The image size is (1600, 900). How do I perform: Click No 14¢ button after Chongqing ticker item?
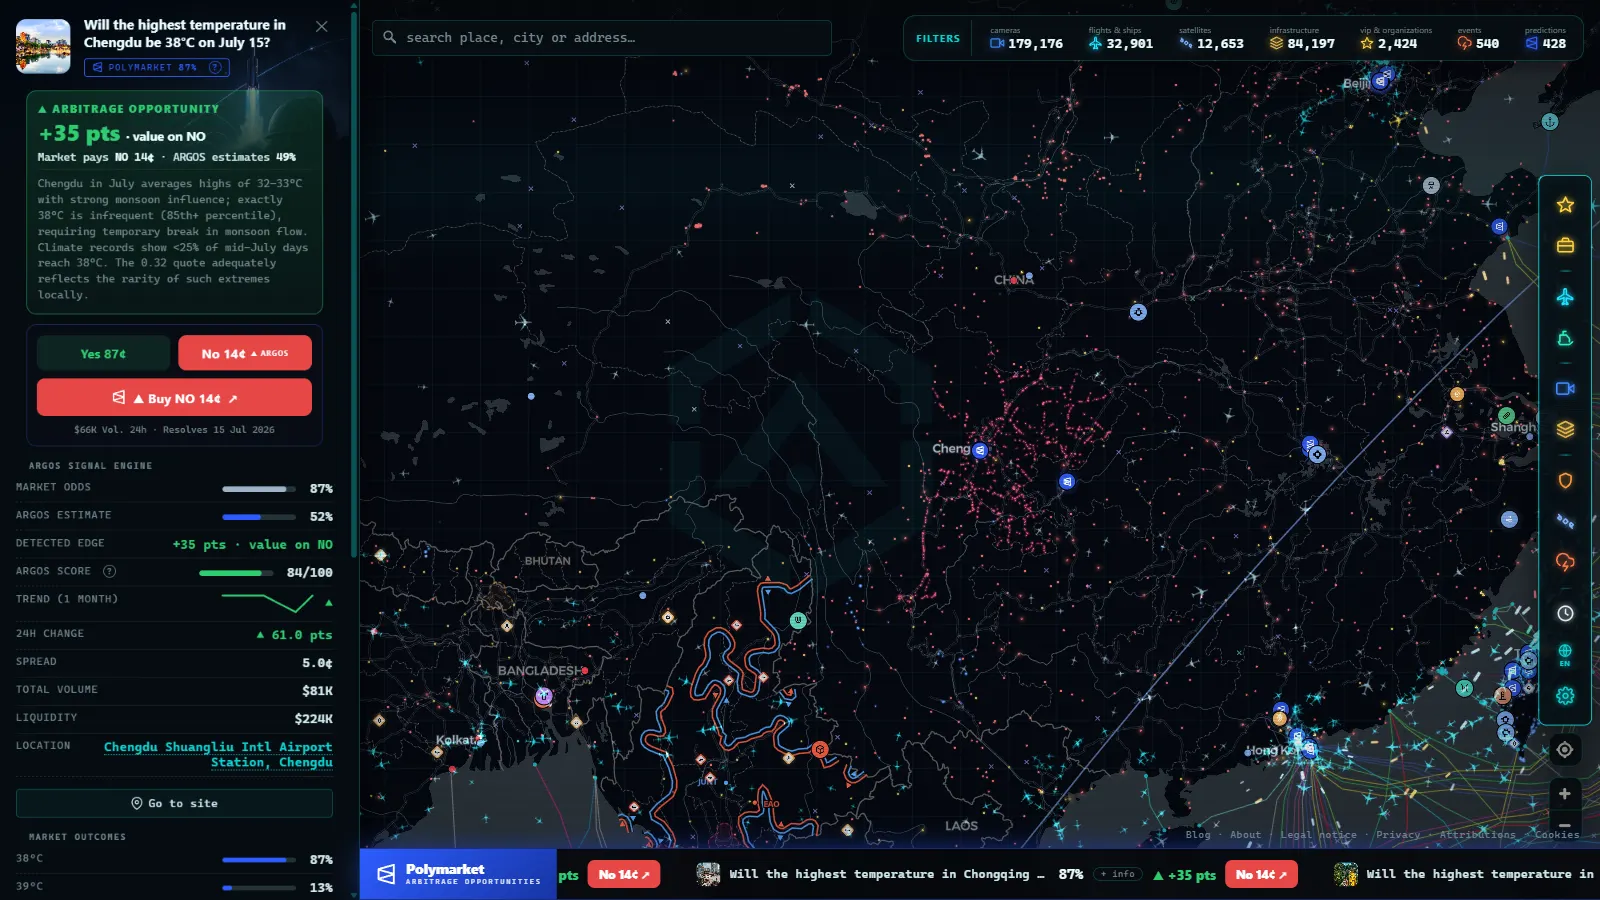point(1261,874)
